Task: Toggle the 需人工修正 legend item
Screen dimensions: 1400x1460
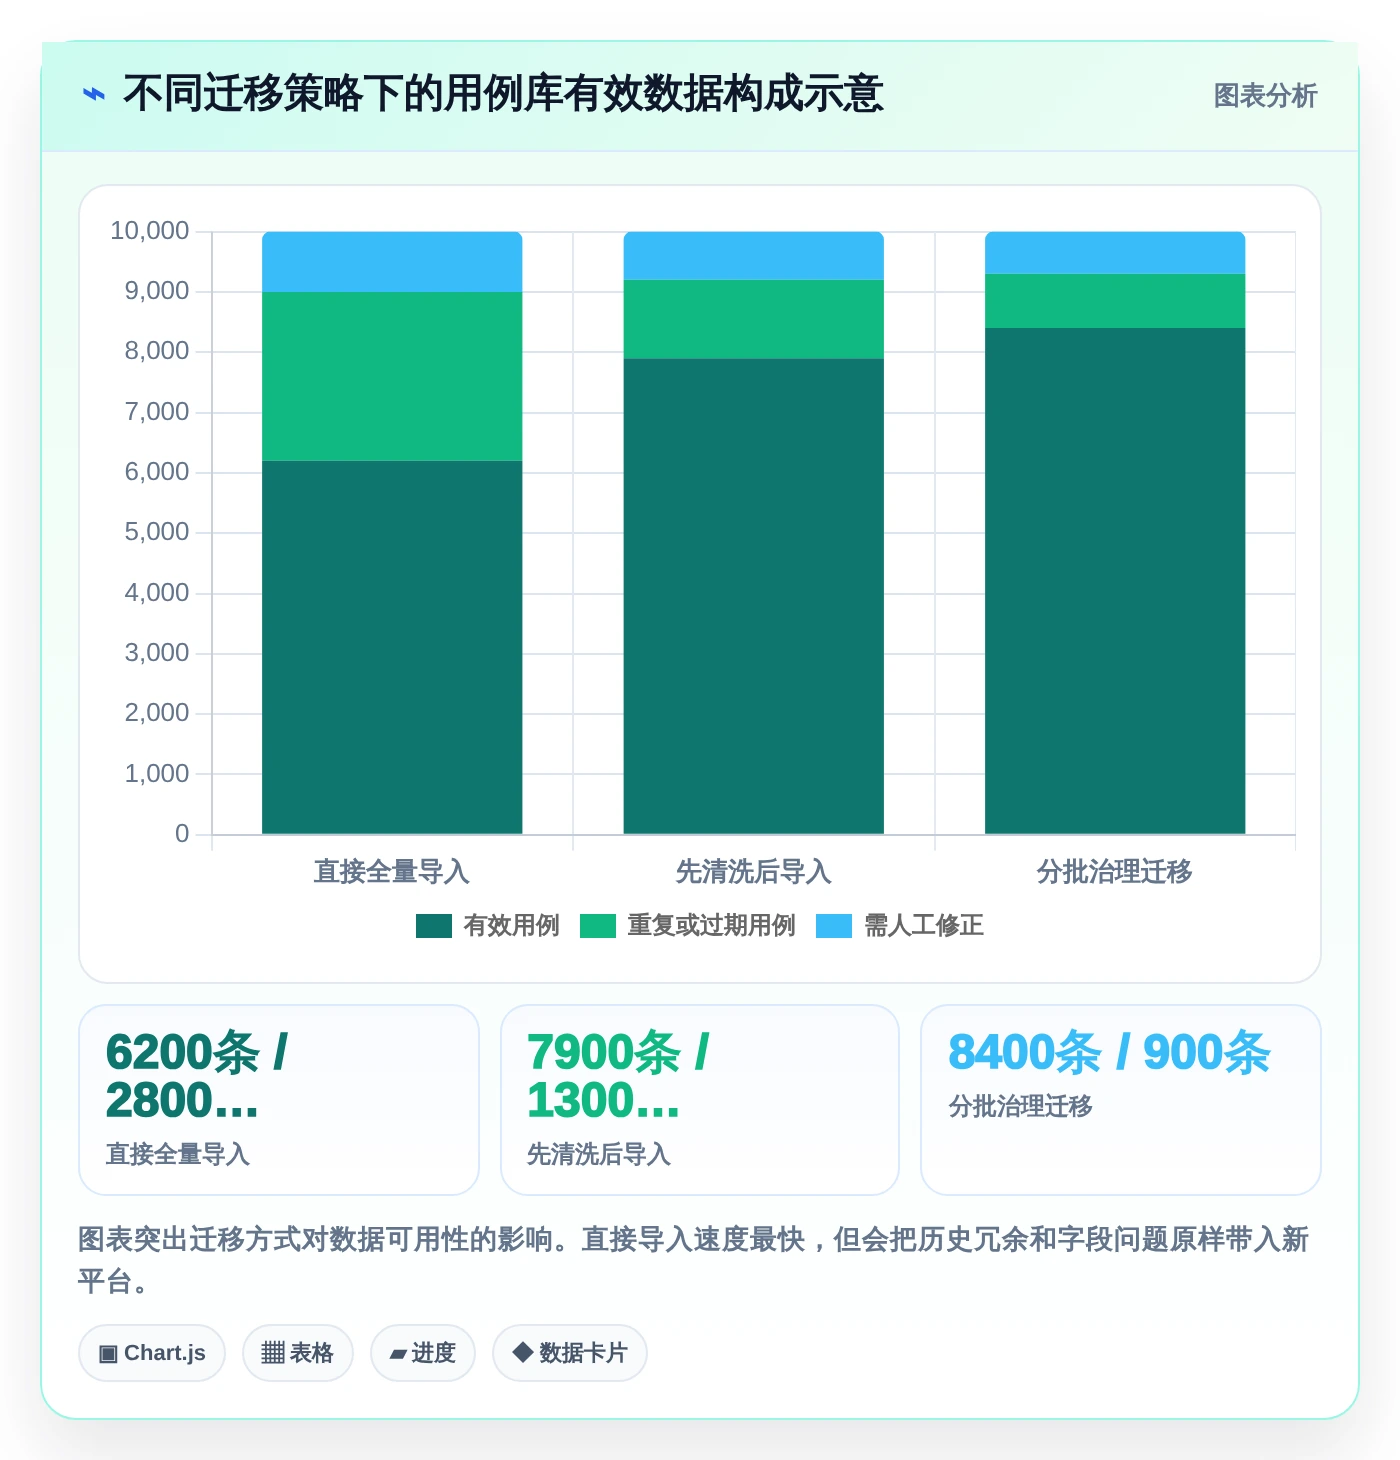Action: (x=900, y=926)
